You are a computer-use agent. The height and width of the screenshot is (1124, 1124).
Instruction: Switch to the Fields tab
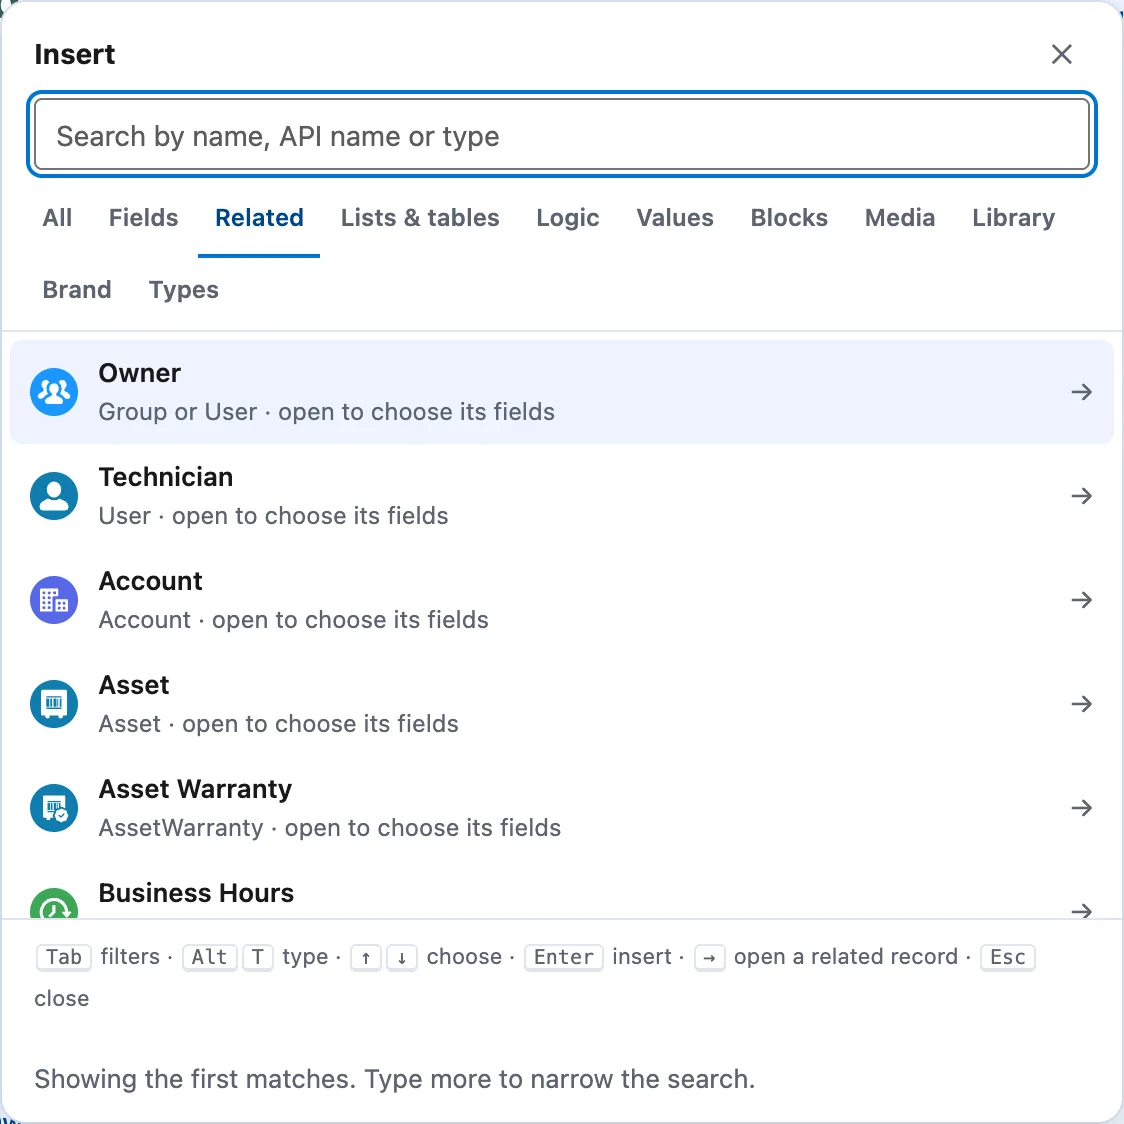coord(143,218)
